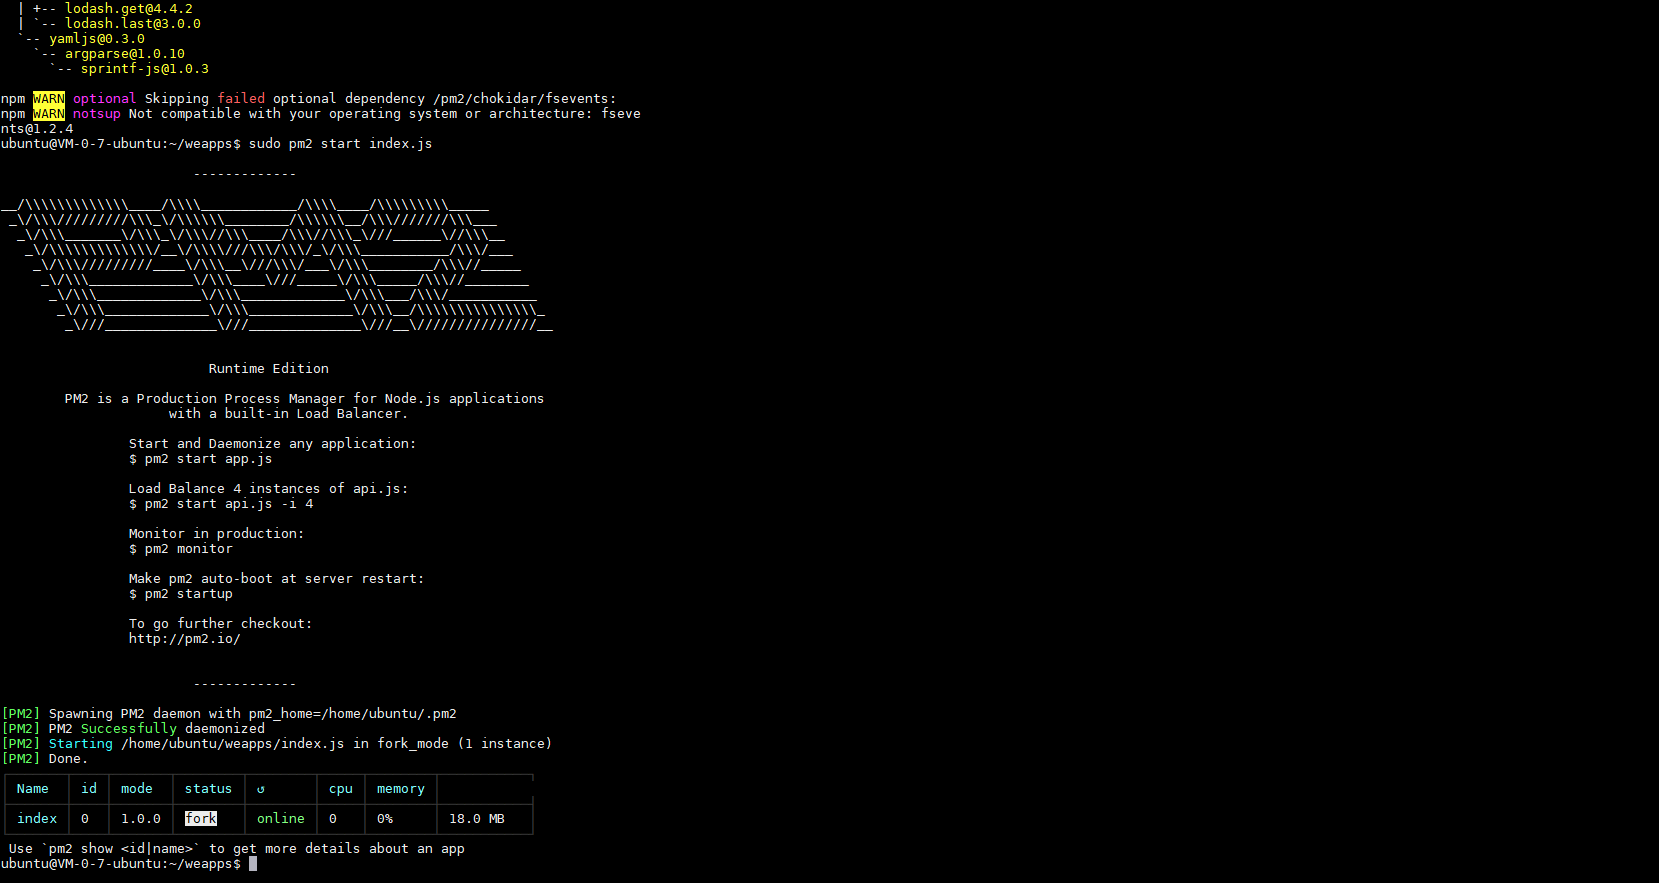Click the "18.0 MB" memory value
Screen dimensions: 1659x883
[476, 819]
